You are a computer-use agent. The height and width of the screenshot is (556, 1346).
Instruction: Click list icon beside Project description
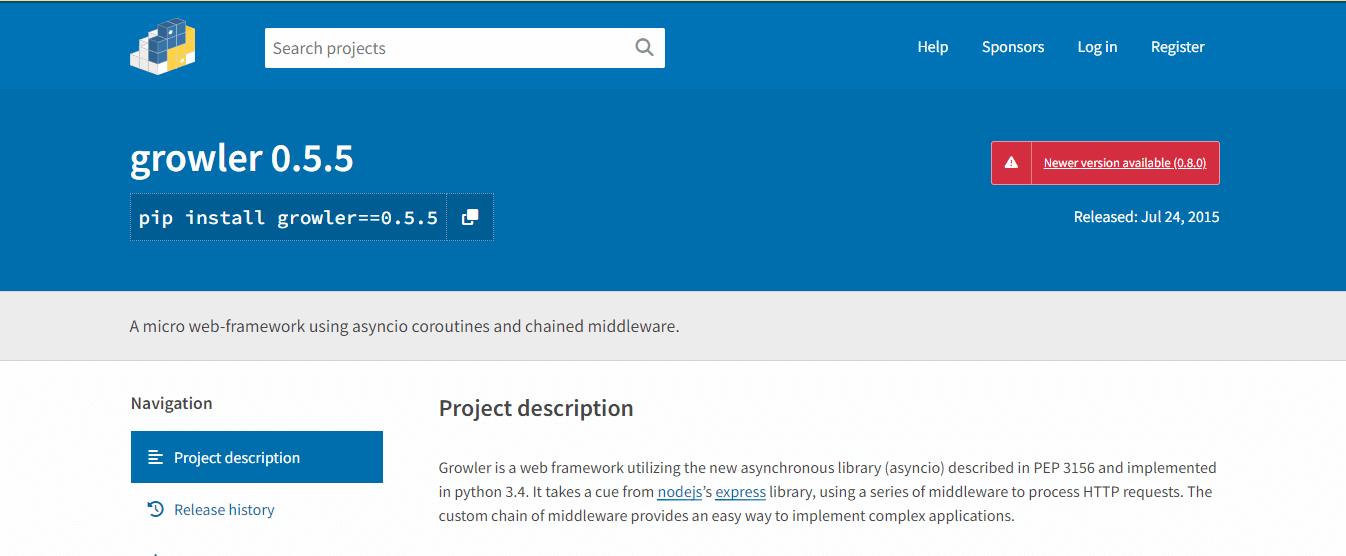point(155,457)
